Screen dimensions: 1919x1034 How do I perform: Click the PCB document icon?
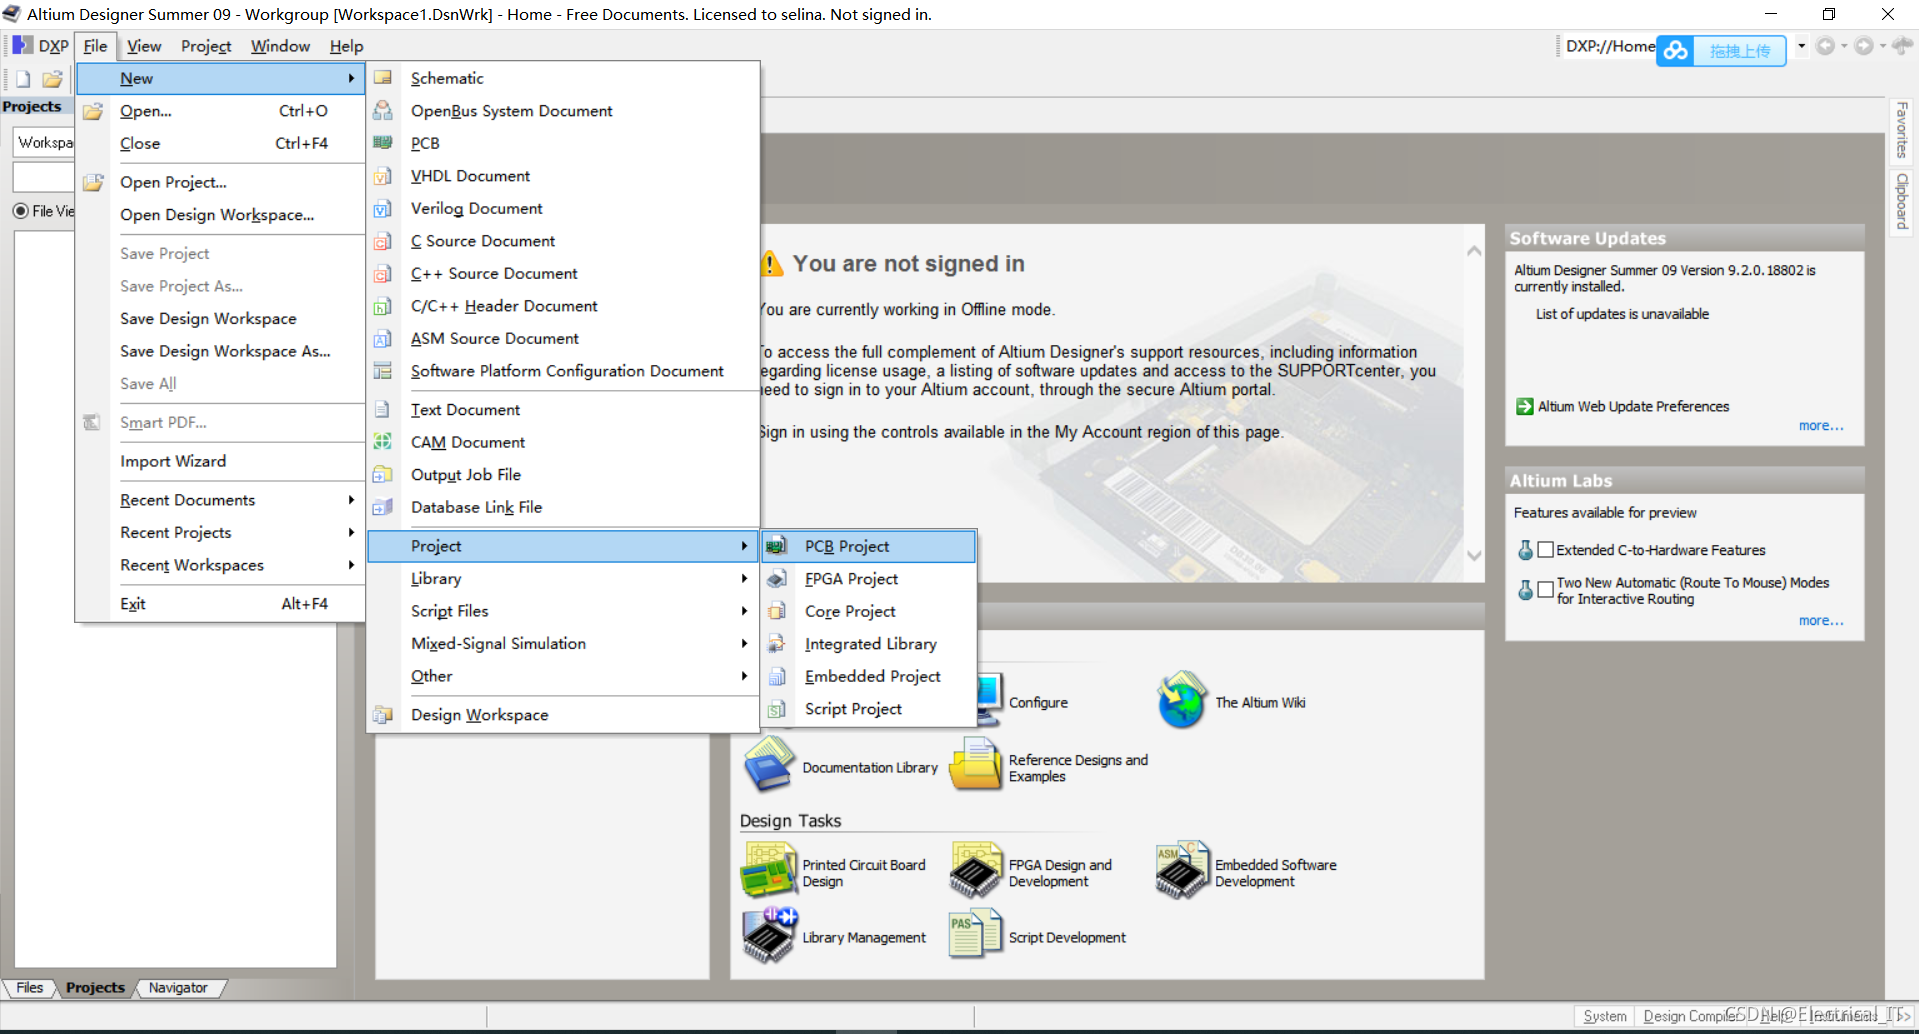[x=383, y=143]
